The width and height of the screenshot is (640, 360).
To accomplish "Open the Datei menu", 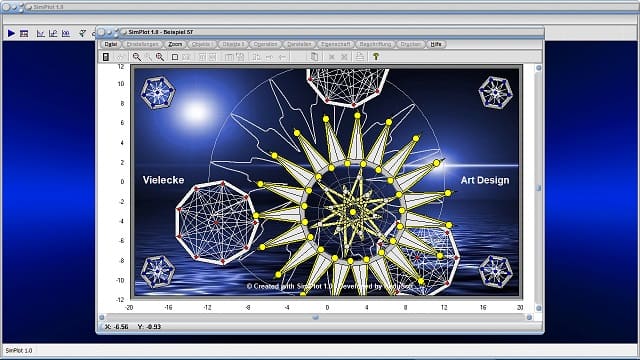I will [x=111, y=44].
